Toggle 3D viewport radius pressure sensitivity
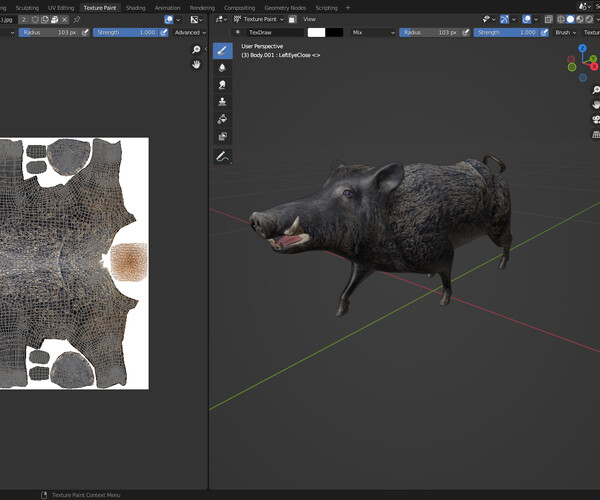The height and width of the screenshot is (500, 600). [466, 33]
